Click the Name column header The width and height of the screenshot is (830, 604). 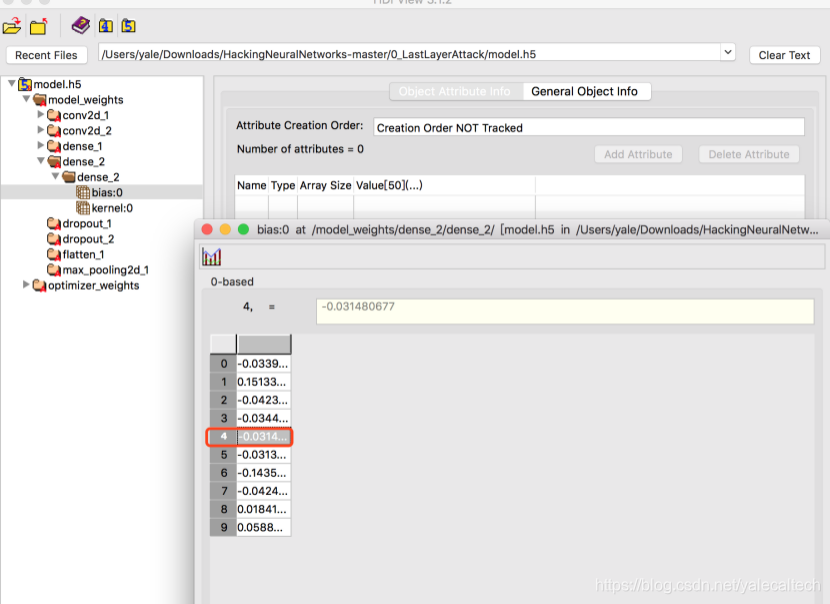[x=251, y=185]
